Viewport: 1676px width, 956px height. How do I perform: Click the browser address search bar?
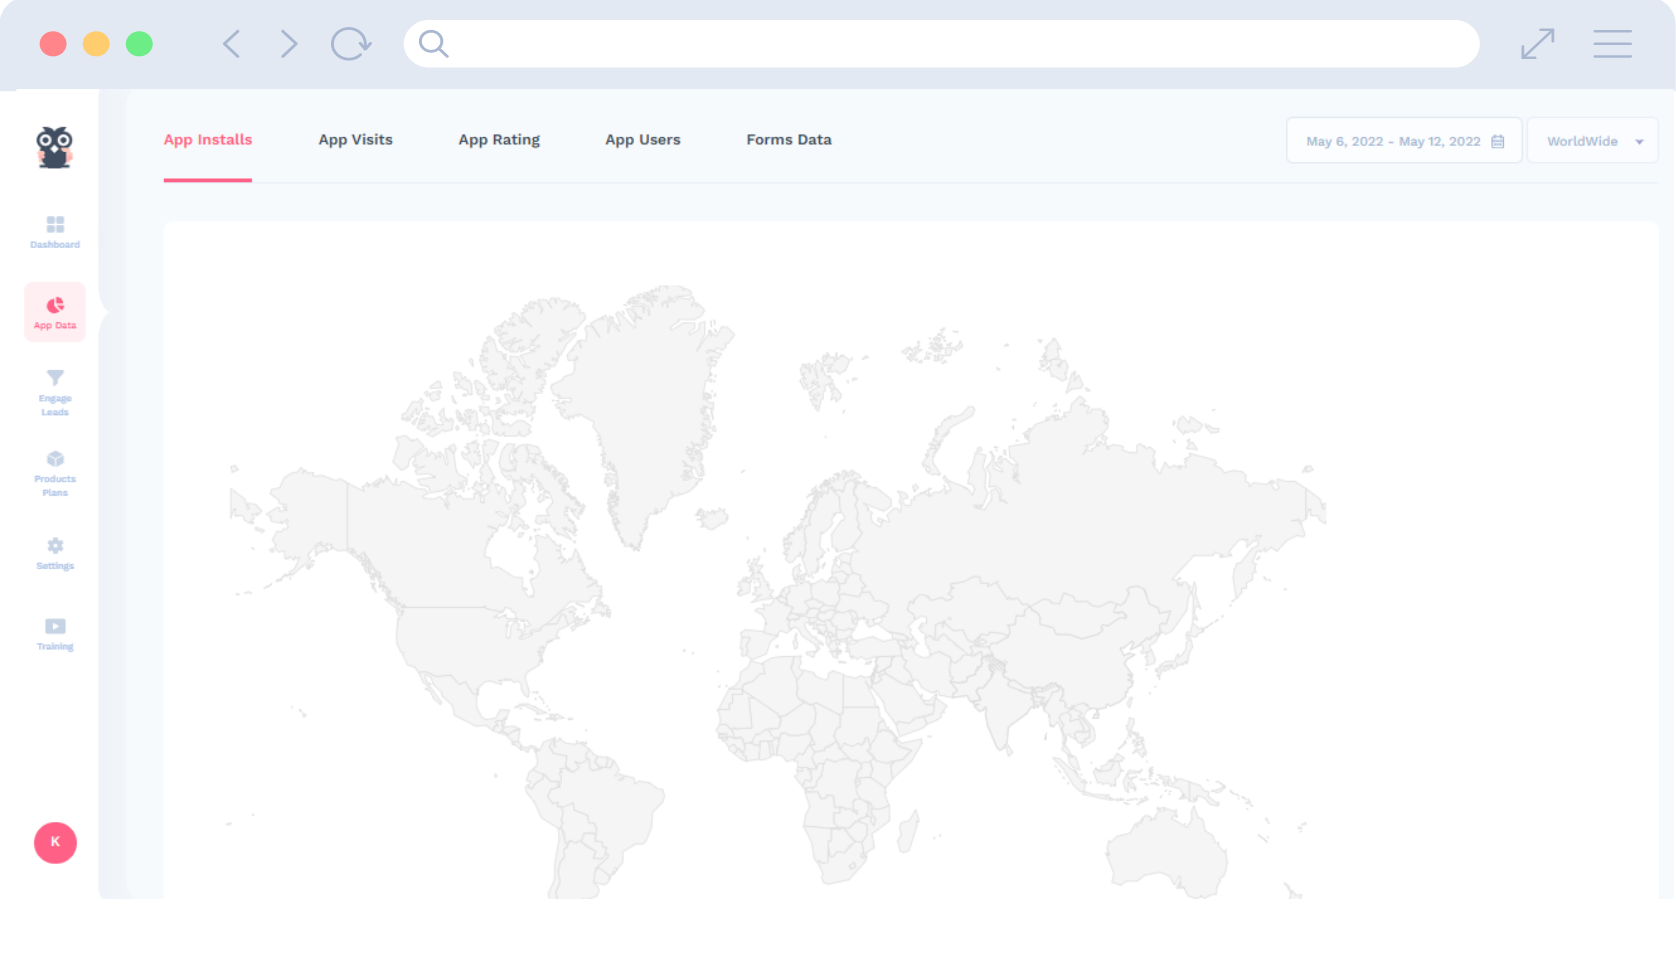pyautogui.click(x=940, y=44)
